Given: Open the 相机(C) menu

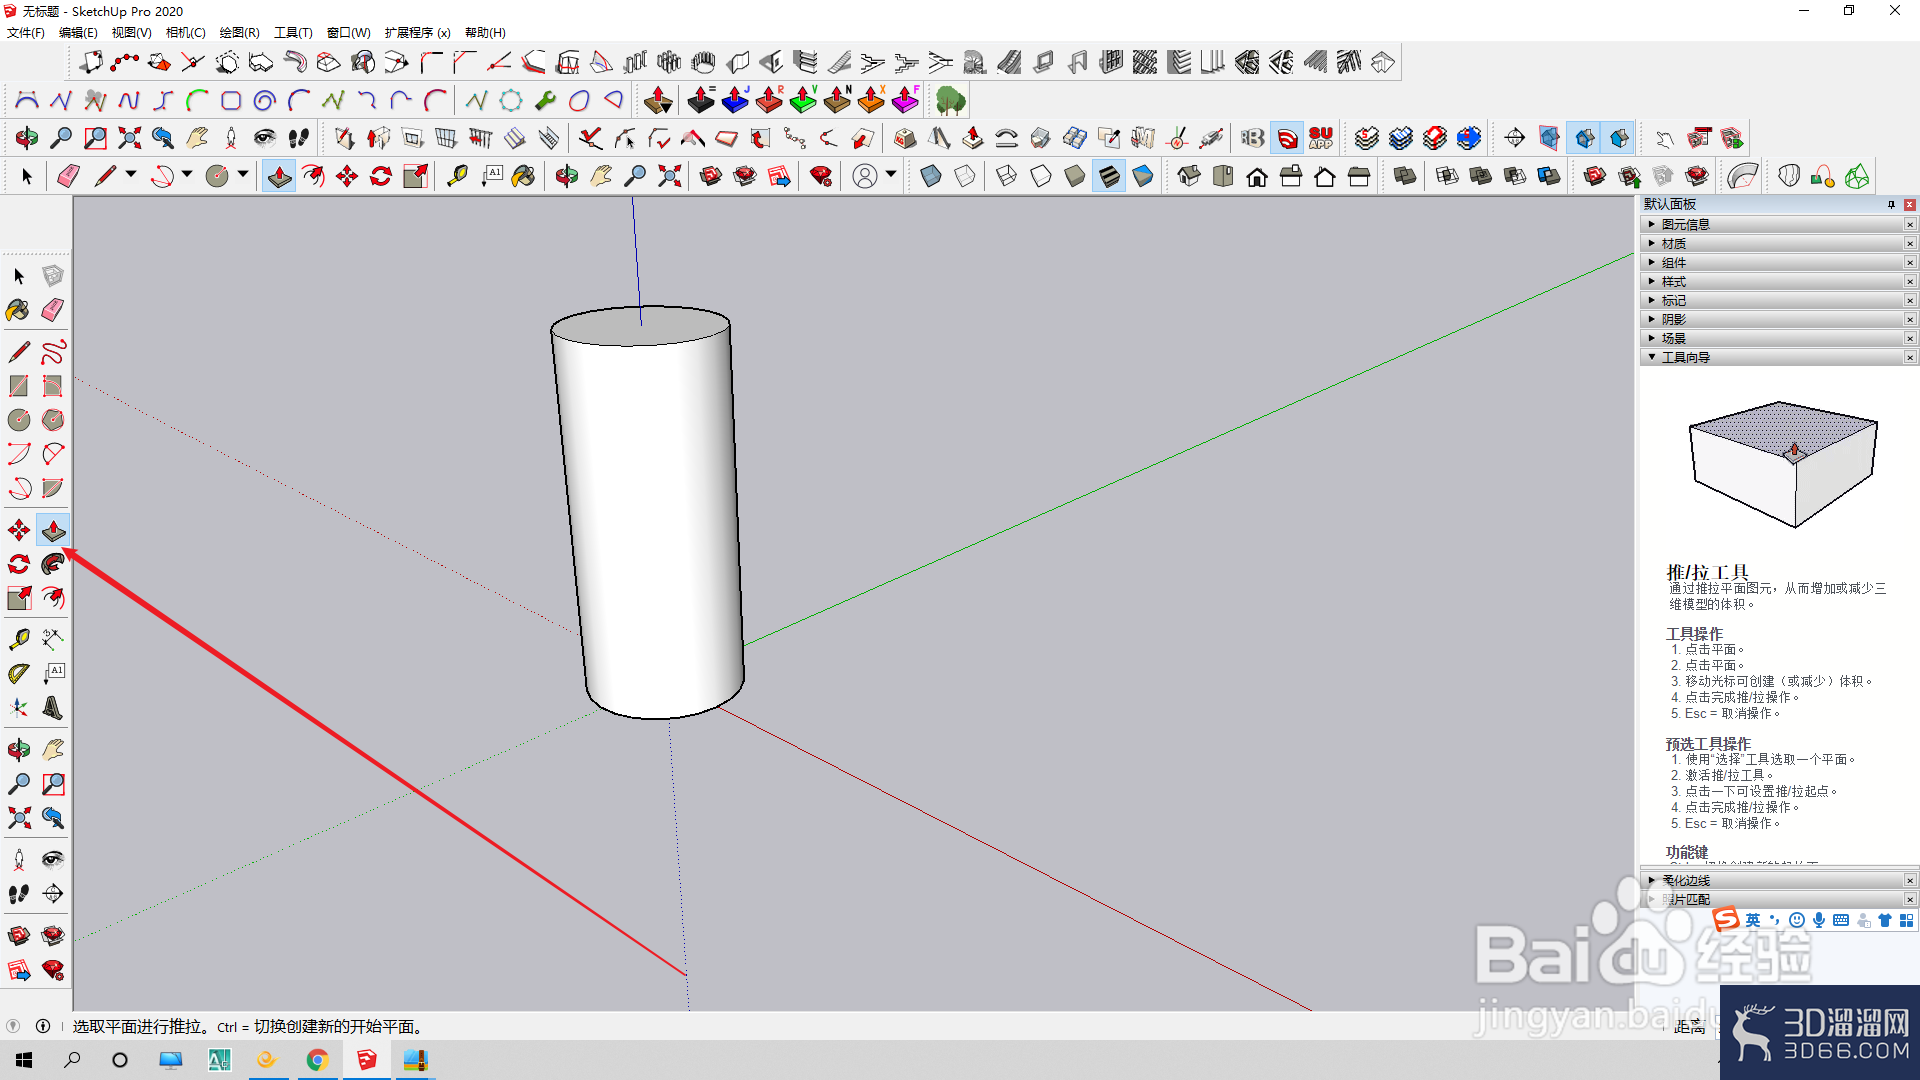Looking at the screenshot, I should pyautogui.click(x=186, y=33).
